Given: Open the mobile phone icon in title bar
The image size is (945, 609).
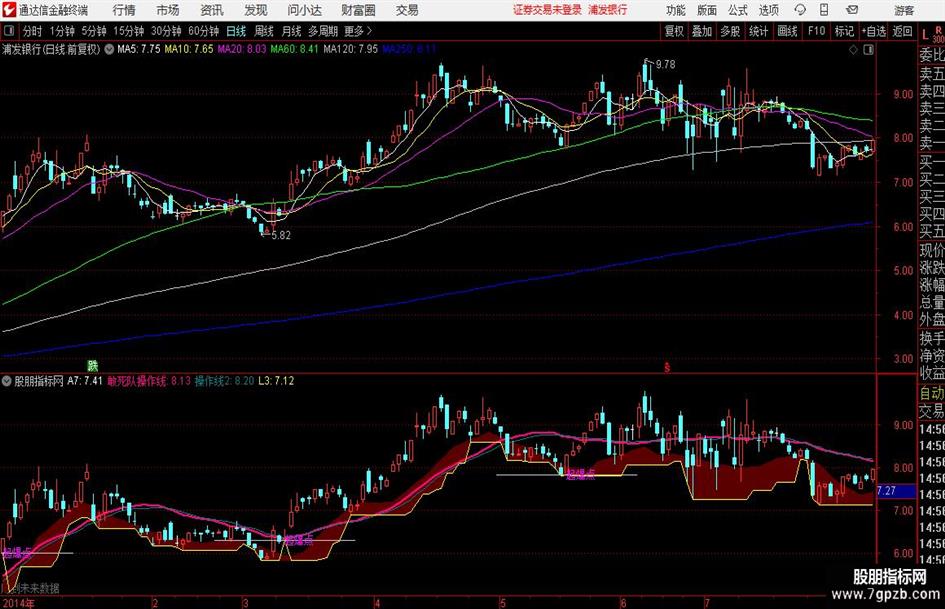Looking at the screenshot, I should tap(824, 10).
